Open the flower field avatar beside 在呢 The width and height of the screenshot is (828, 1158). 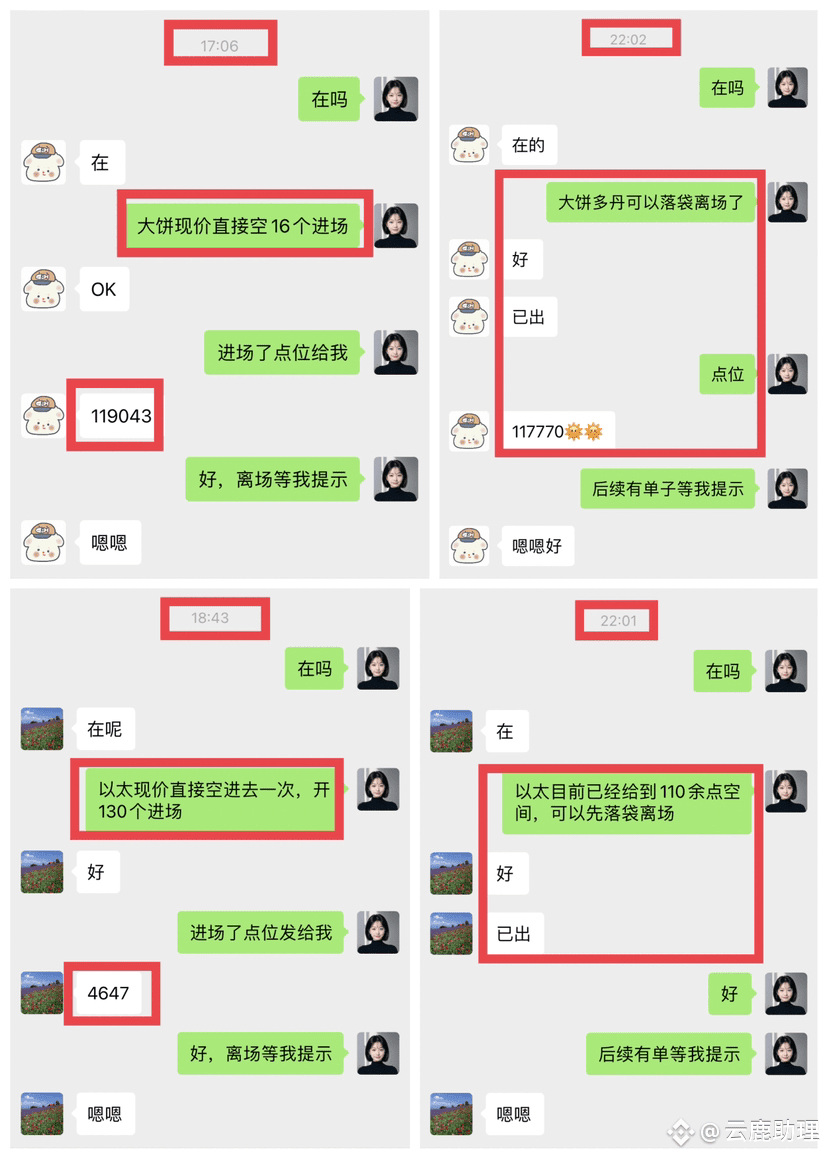coord(42,729)
